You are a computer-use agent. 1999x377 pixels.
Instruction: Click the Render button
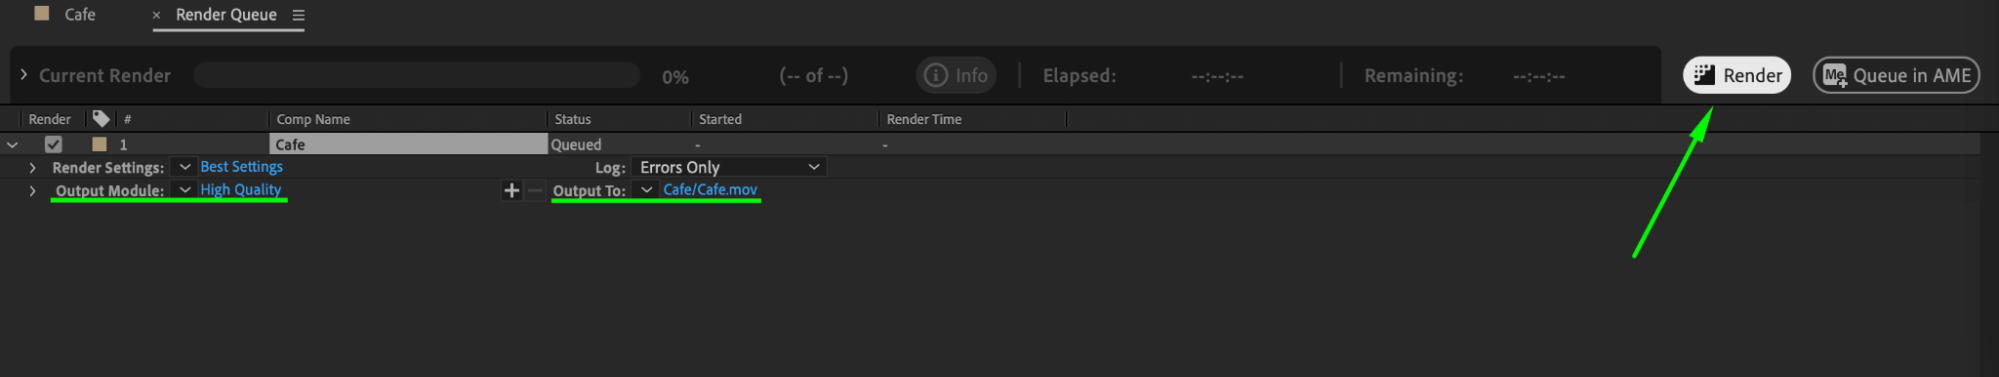point(1736,75)
